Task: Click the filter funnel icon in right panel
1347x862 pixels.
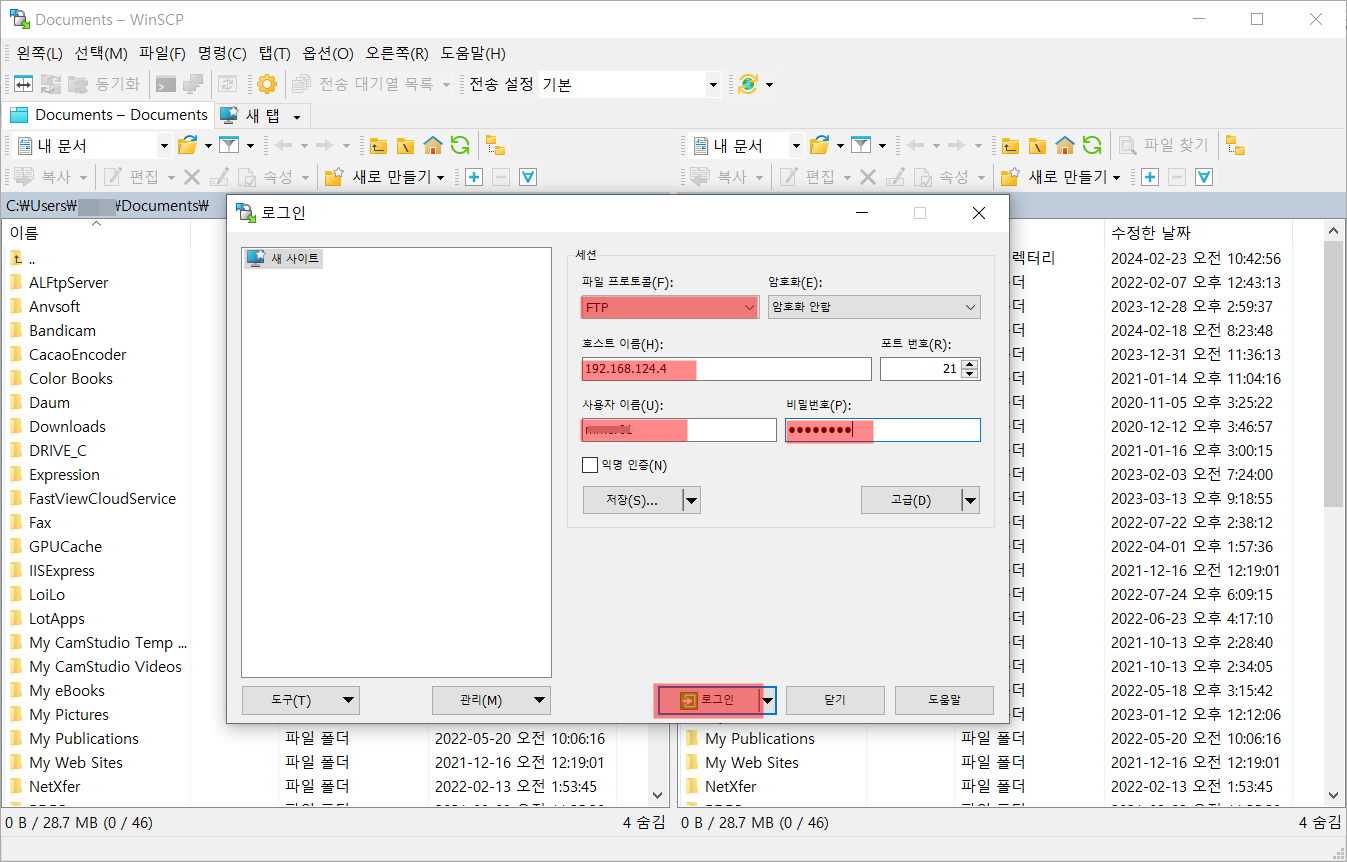Action: coord(861,146)
